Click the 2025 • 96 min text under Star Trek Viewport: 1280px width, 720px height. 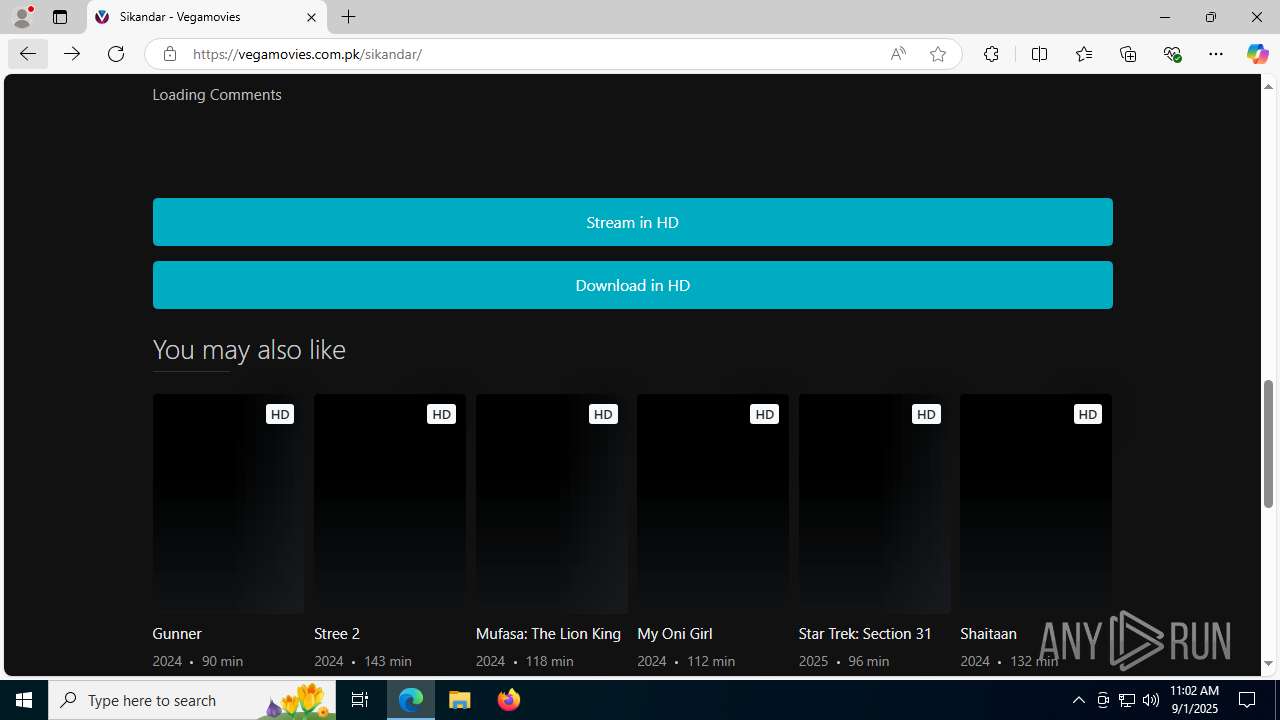(x=845, y=661)
